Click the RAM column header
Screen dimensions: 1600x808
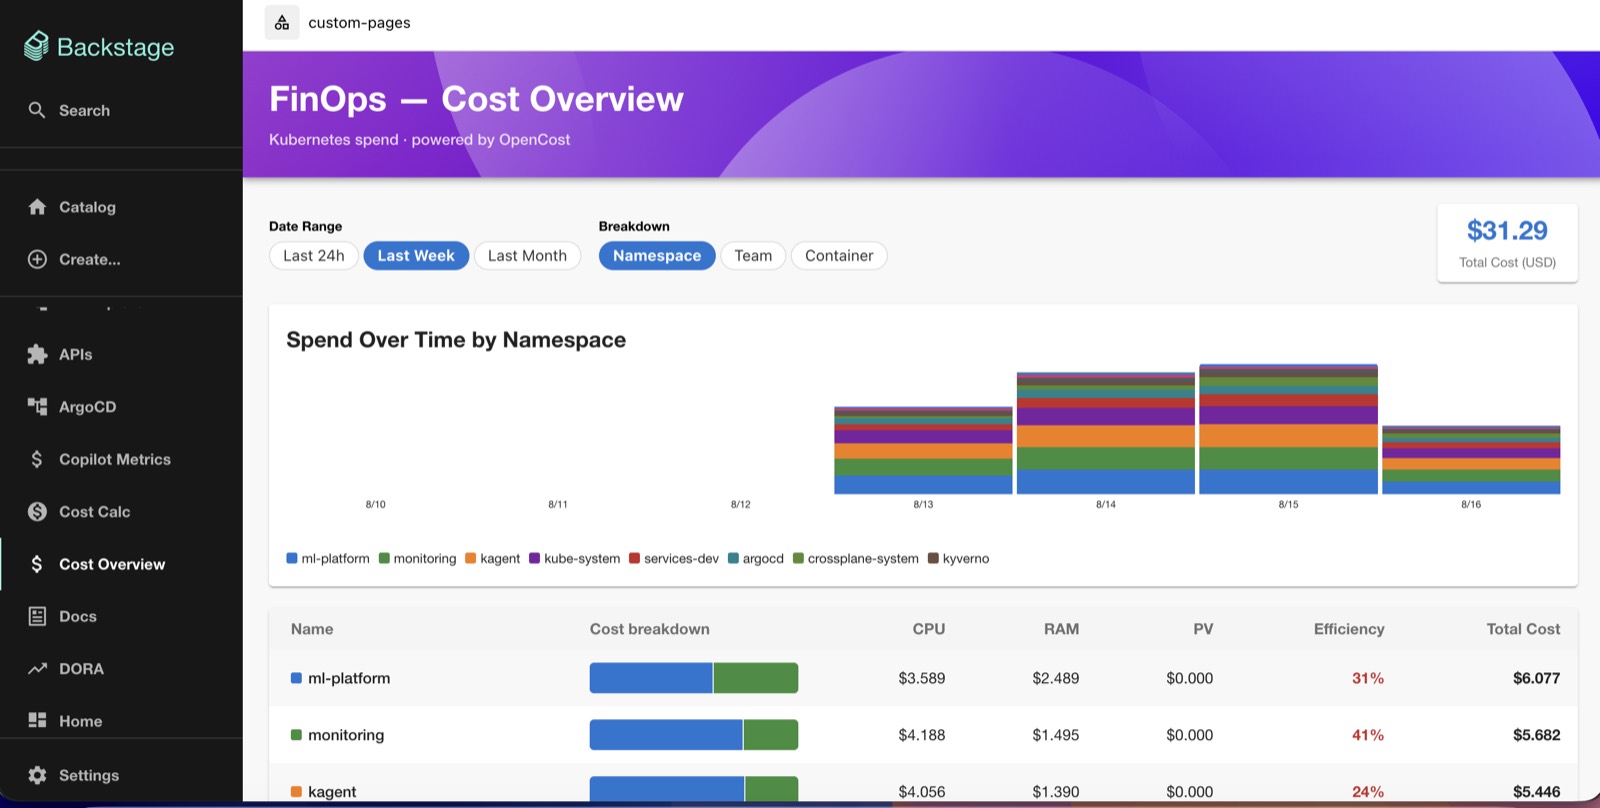(1061, 629)
